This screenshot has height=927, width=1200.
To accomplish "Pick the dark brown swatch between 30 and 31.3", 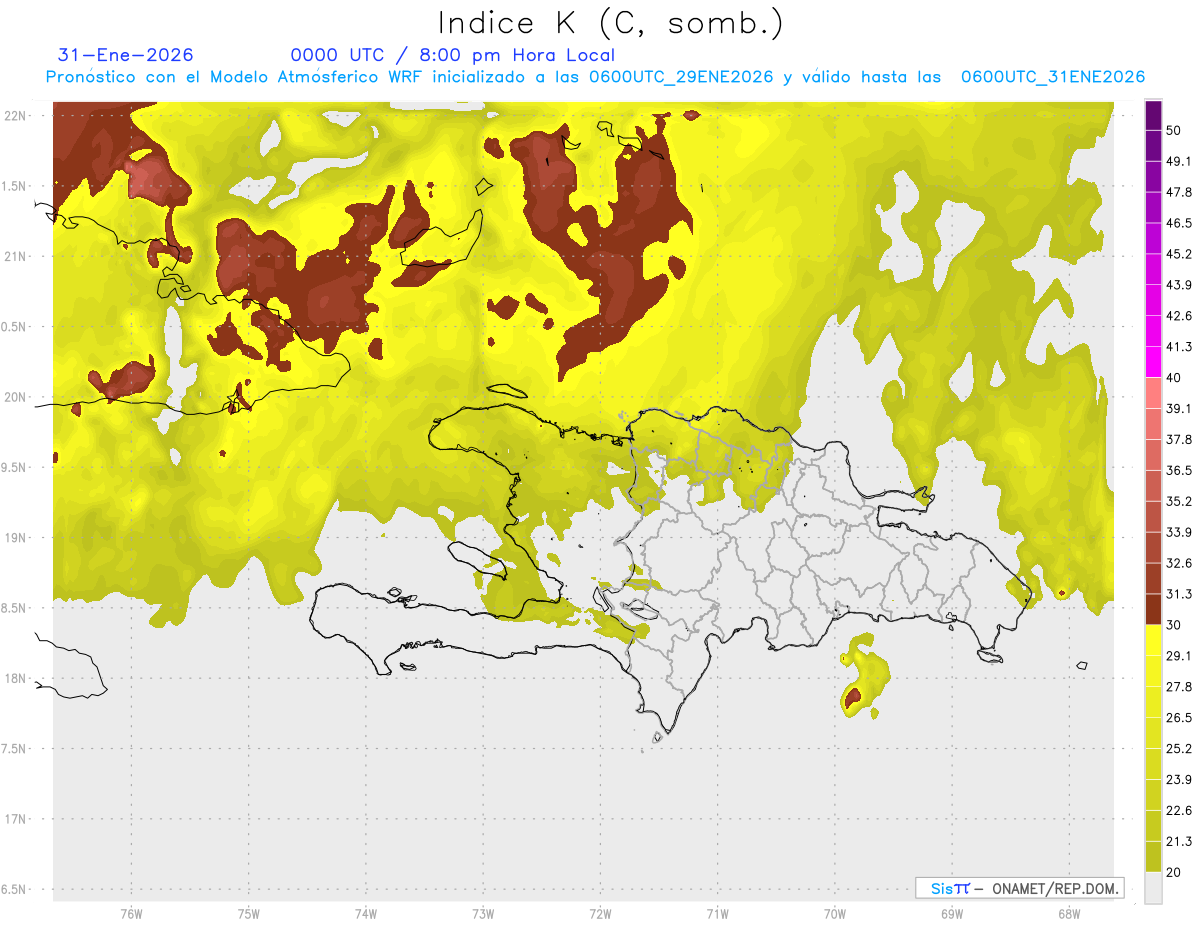I will (1153, 610).
